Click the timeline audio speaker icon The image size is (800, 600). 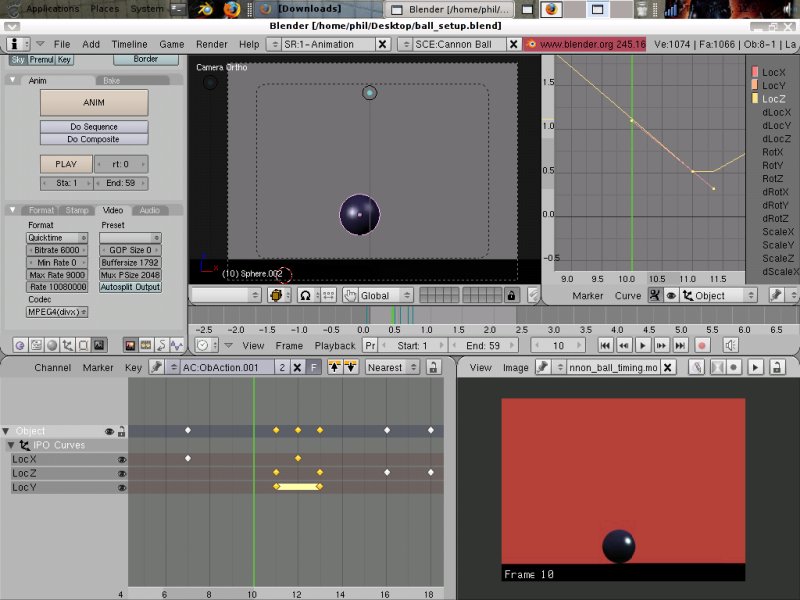(x=730, y=345)
